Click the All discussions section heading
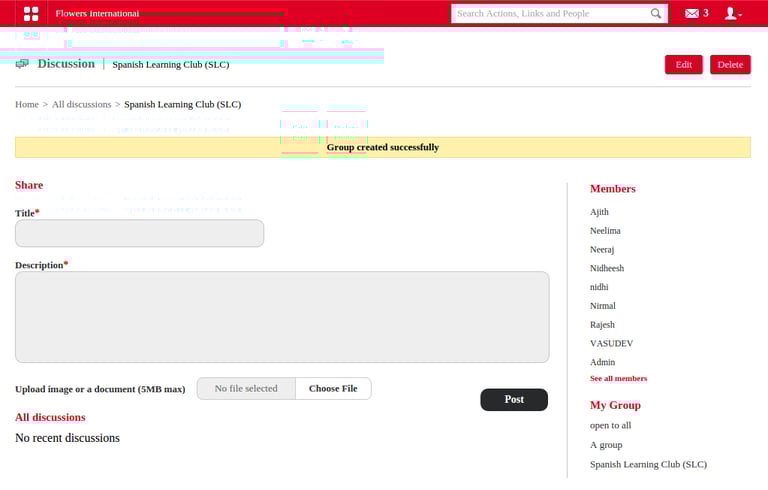768x490 pixels. coord(50,417)
